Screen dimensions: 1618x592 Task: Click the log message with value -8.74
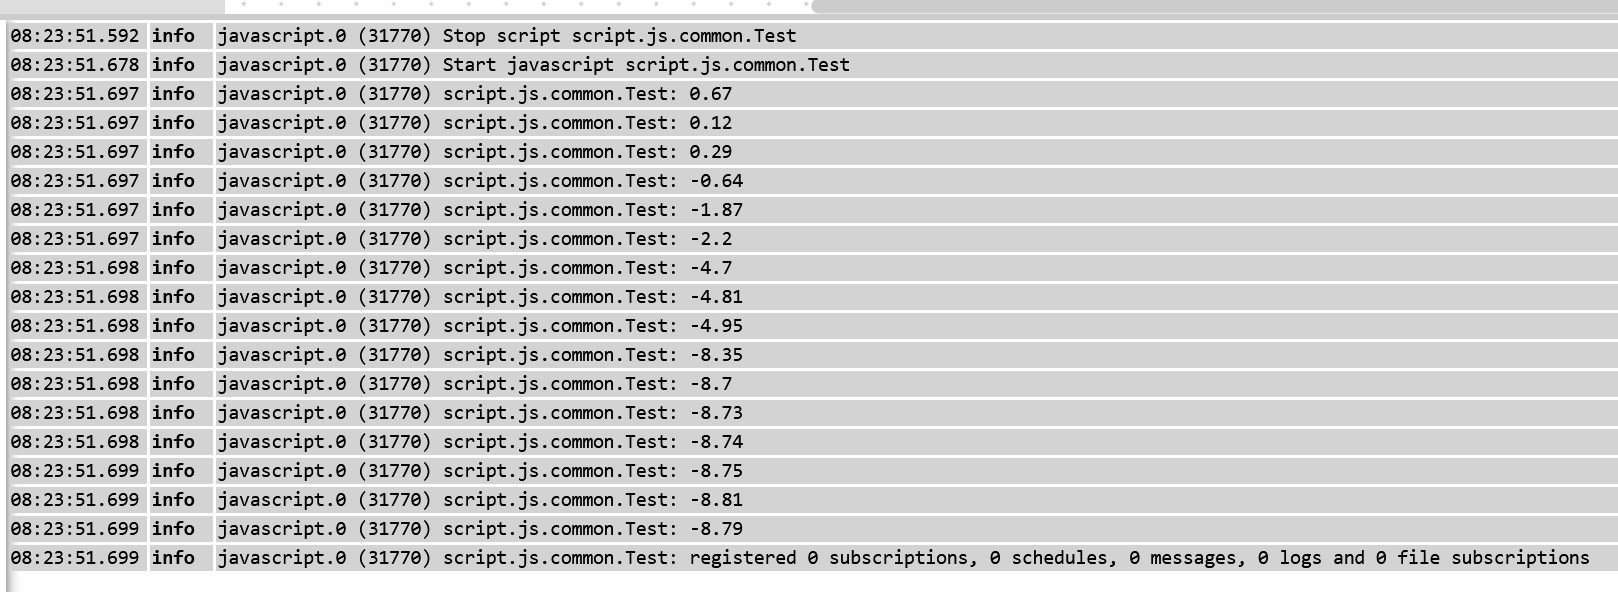pyautogui.click(x=812, y=442)
